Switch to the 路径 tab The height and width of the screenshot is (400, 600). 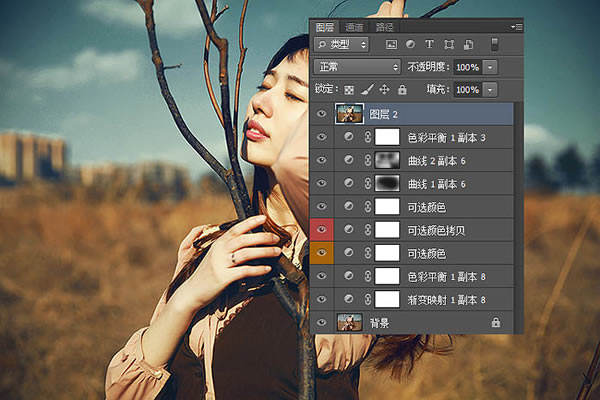(x=385, y=27)
